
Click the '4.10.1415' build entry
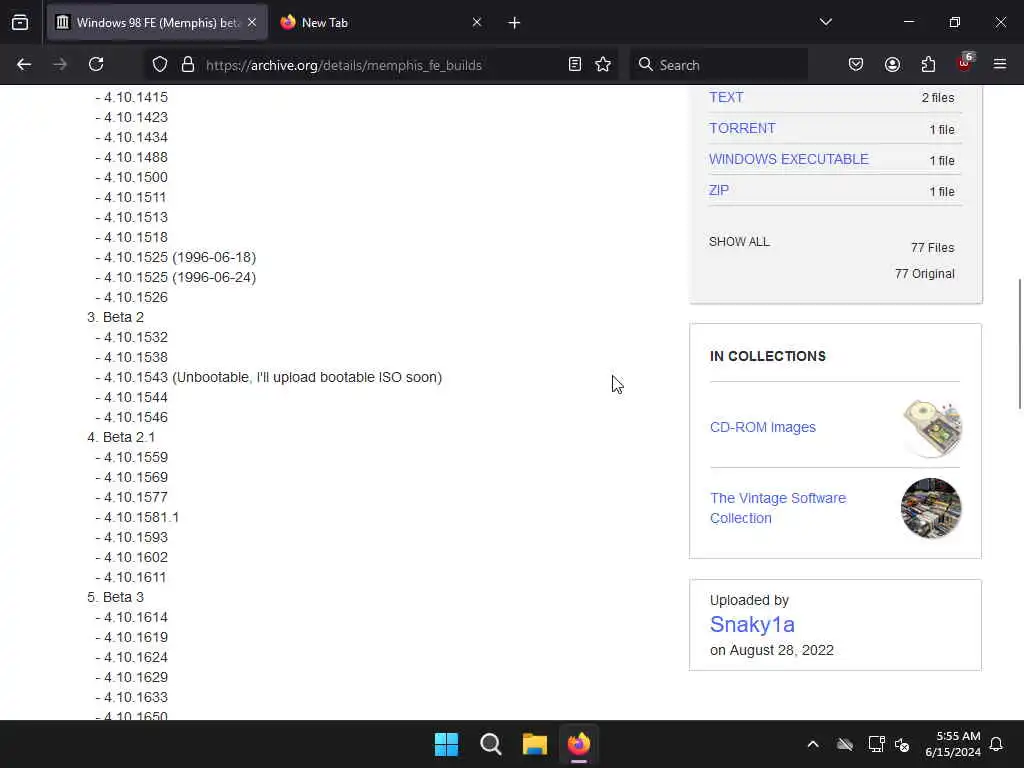(136, 97)
